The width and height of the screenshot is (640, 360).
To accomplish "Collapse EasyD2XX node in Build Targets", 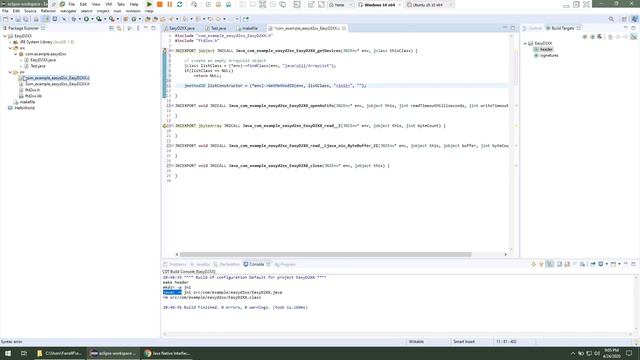I will [525, 43].
